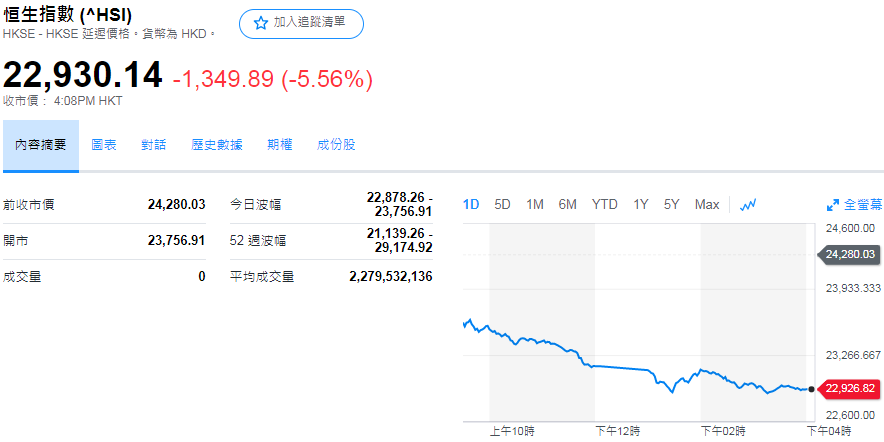Open the chart type indicator icon
The image size is (884, 442).
click(x=748, y=205)
